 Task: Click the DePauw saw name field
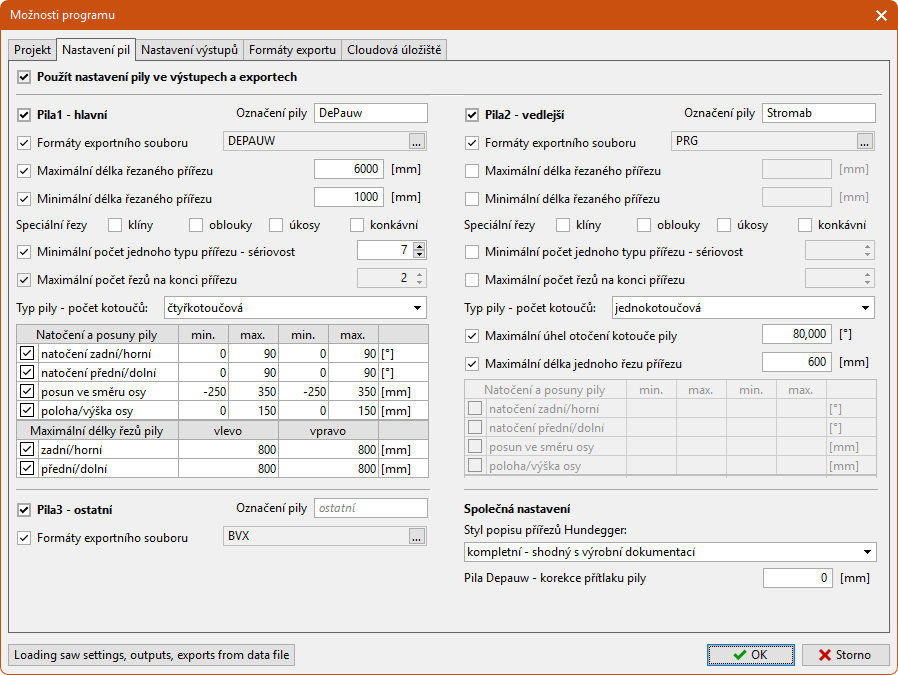[x=370, y=114]
